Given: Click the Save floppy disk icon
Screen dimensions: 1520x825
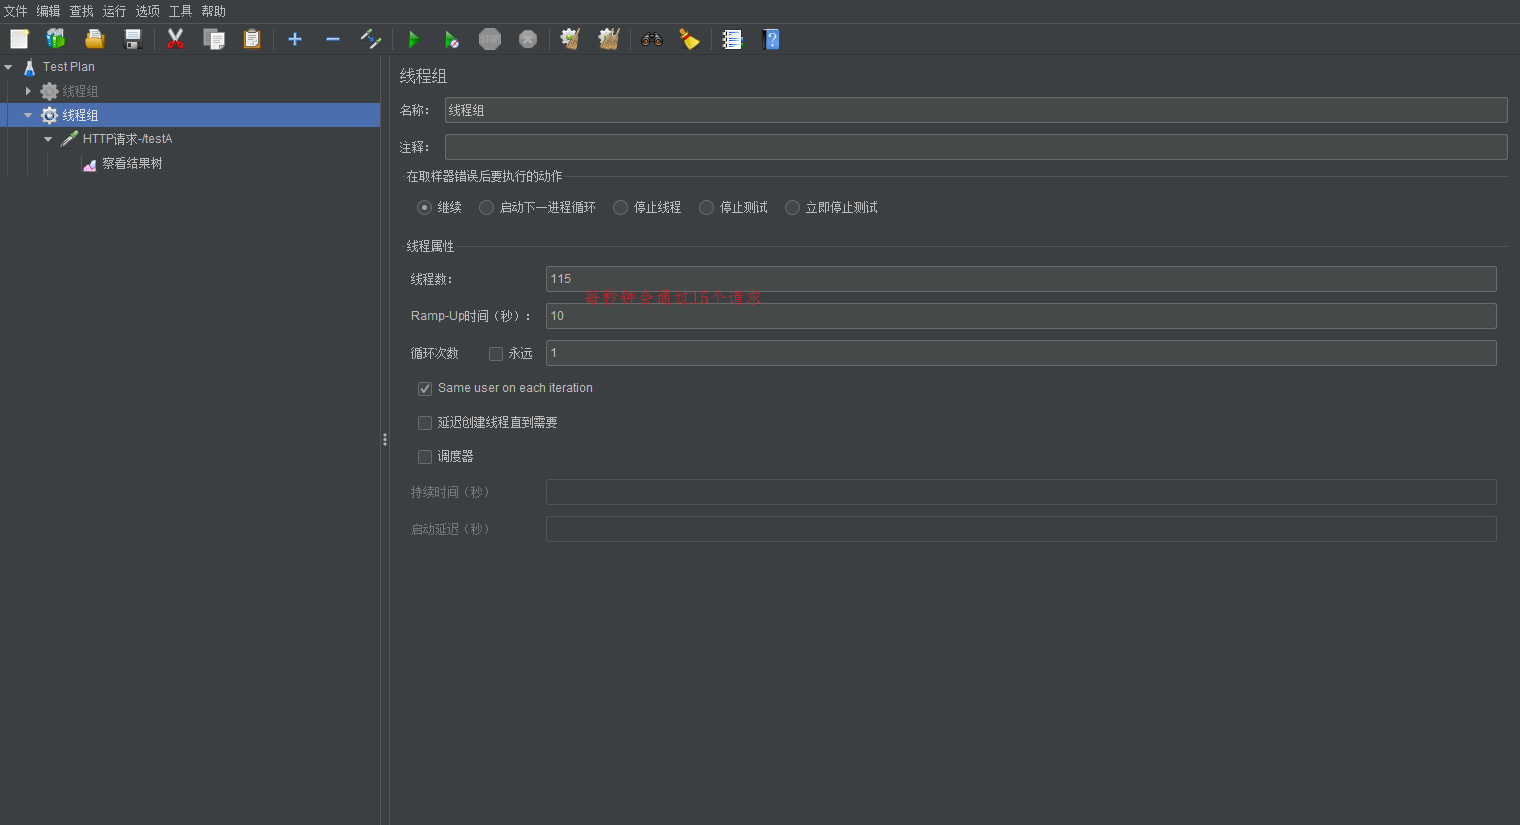Looking at the screenshot, I should pos(133,39).
